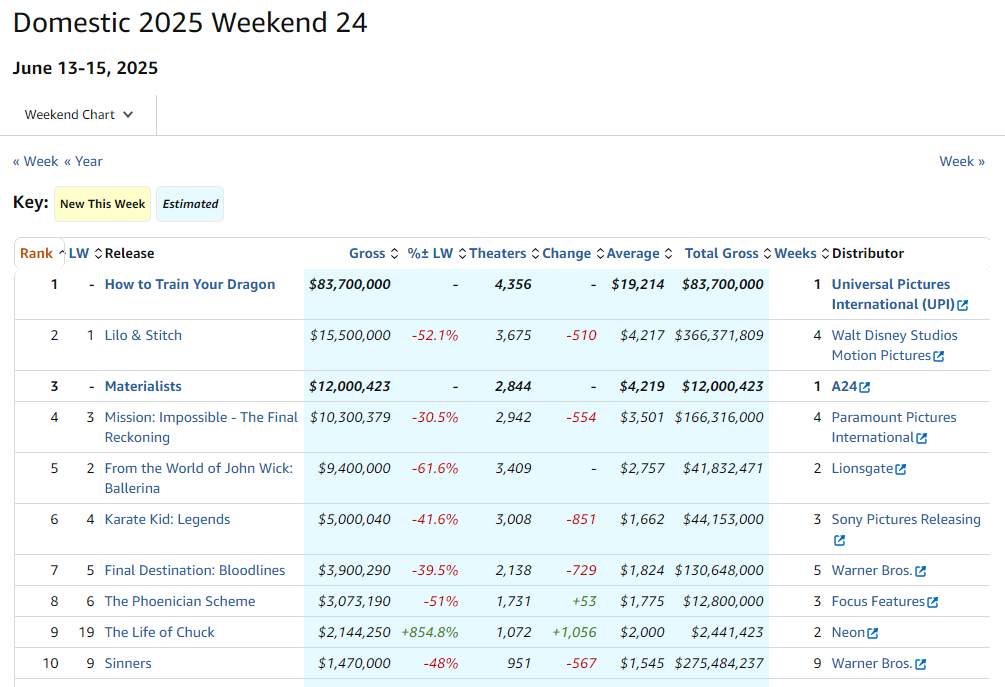The height and width of the screenshot is (687, 1005).
Task: Open Sony Pictures Releasing distributor link
Action: click(x=906, y=519)
